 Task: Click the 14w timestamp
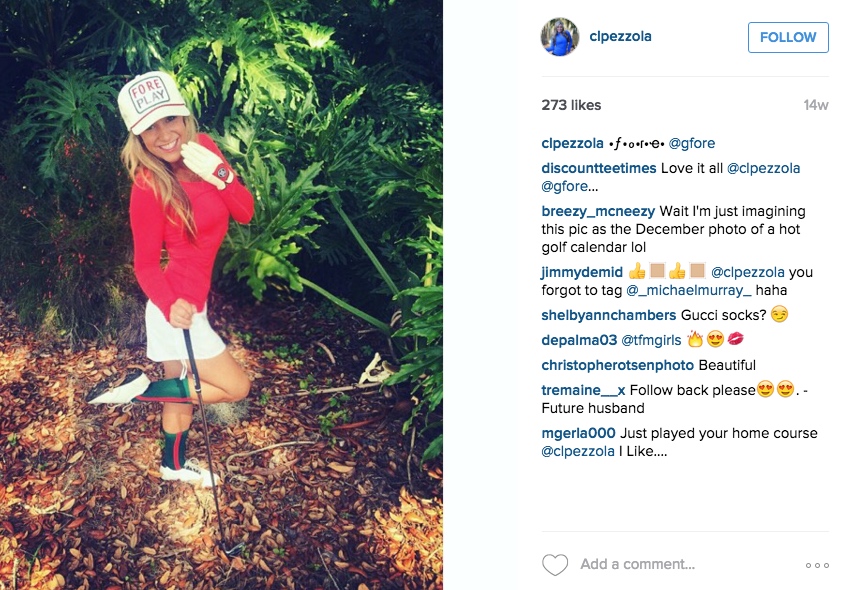click(x=815, y=105)
